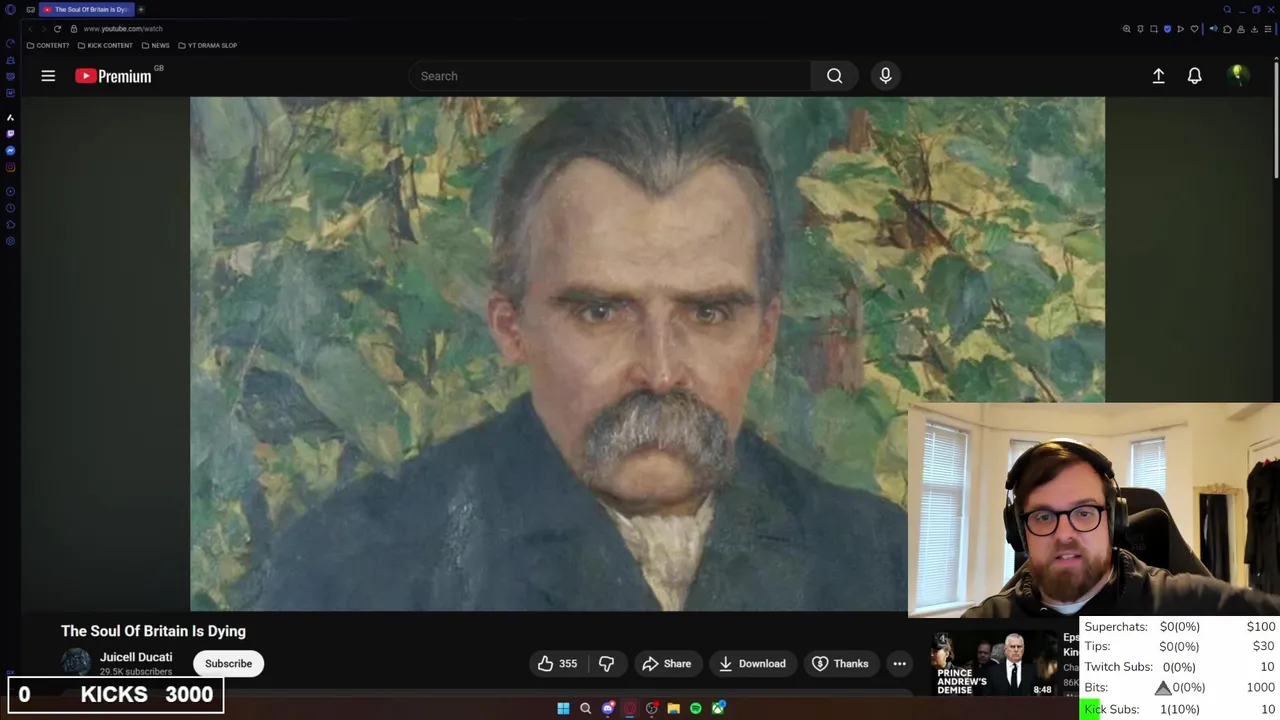Image resolution: width=1280 pixels, height=720 pixels.
Task: Dislike the video
Action: [x=606, y=663]
